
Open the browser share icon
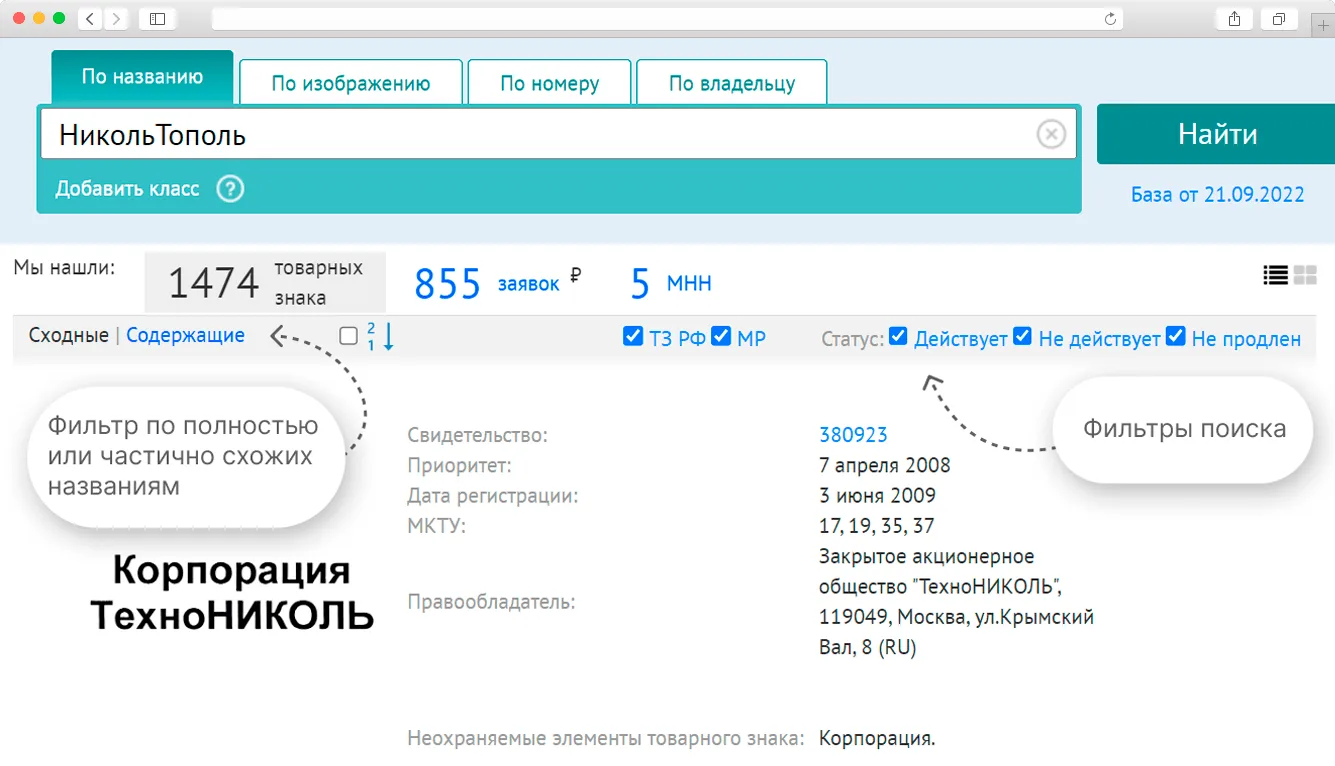pyautogui.click(x=1234, y=18)
